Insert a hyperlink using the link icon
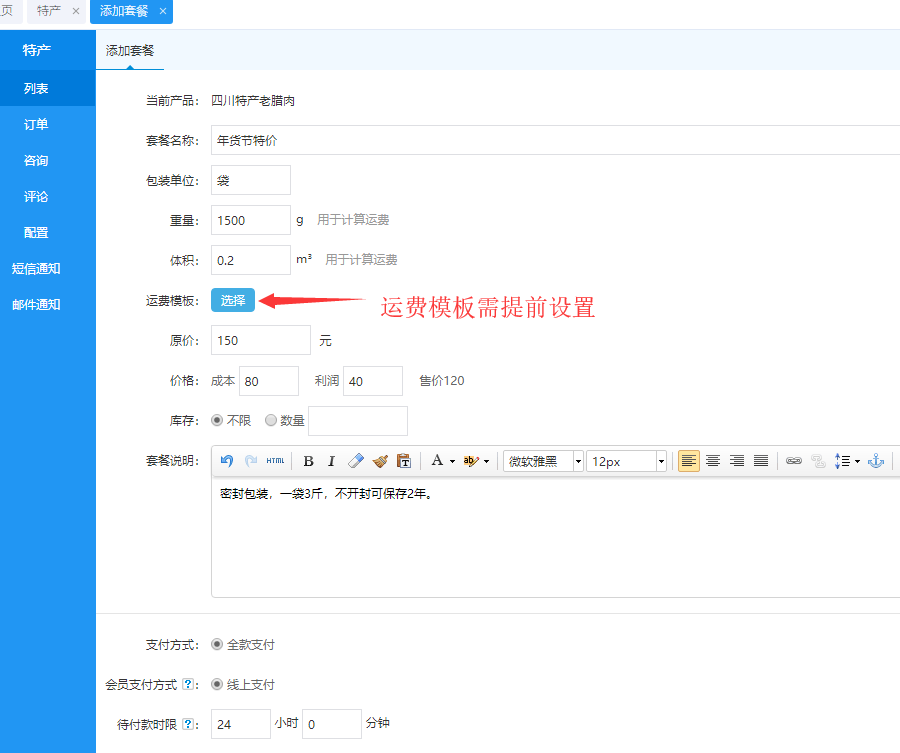Image resolution: width=900 pixels, height=753 pixels. [794, 461]
